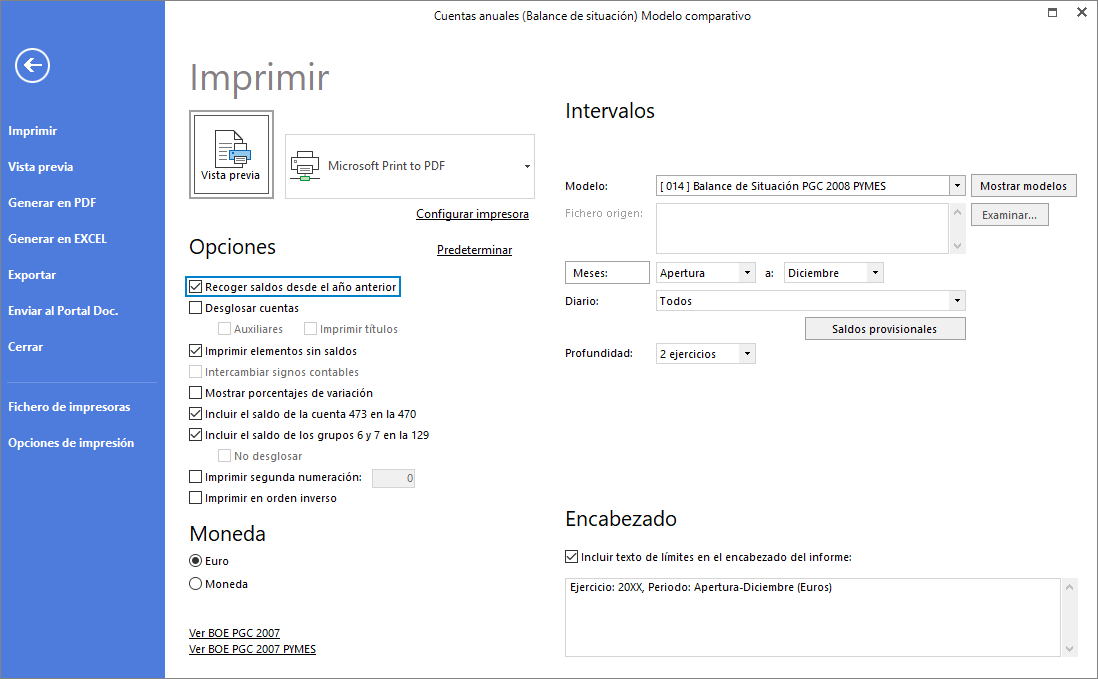Screen dimensions: 1098x679
Task: Click the Examinar... button
Action: point(1010,215)
